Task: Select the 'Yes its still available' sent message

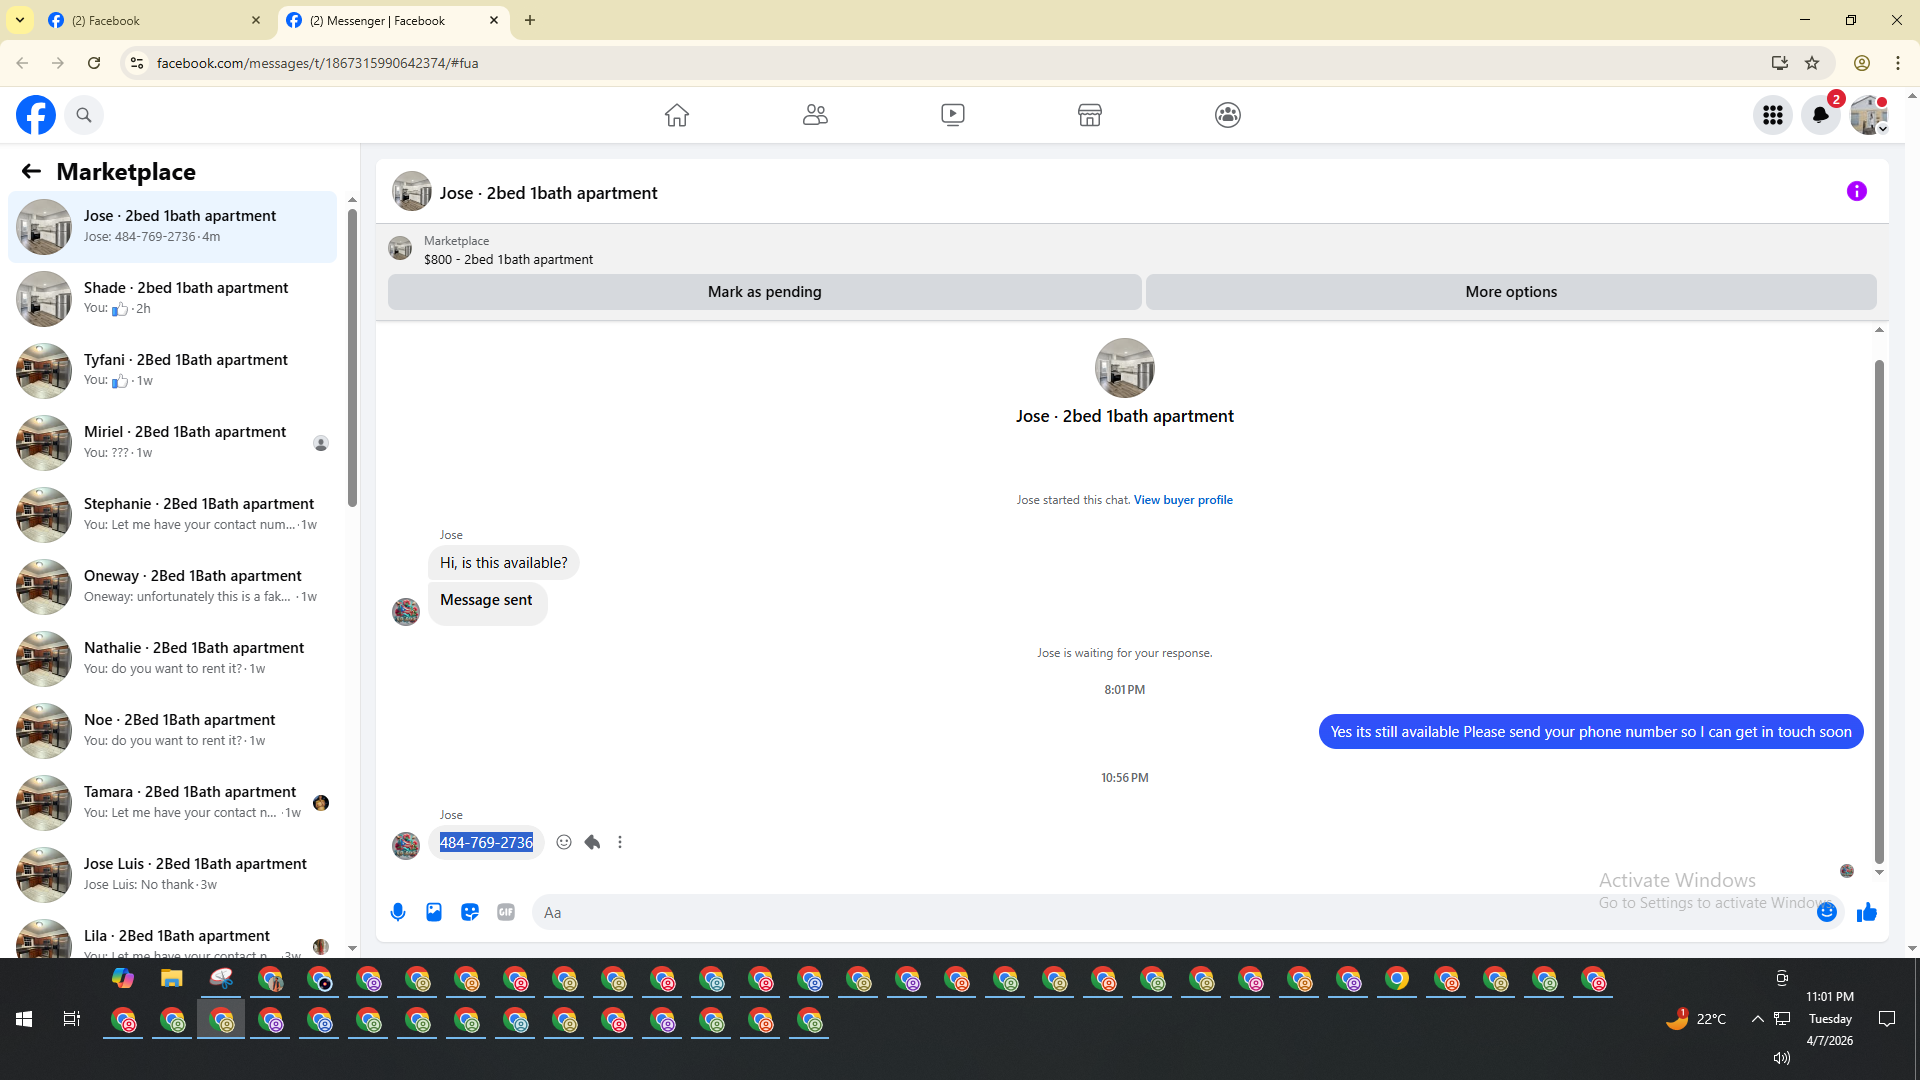Action: [x=1591, y=732]
